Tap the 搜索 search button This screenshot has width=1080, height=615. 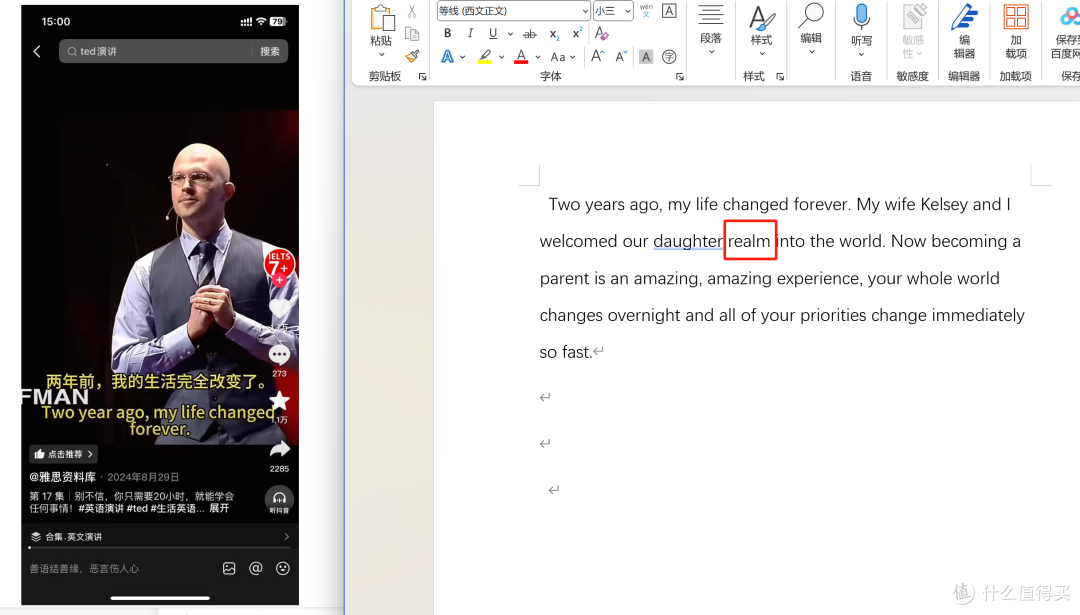pos(270,51)
